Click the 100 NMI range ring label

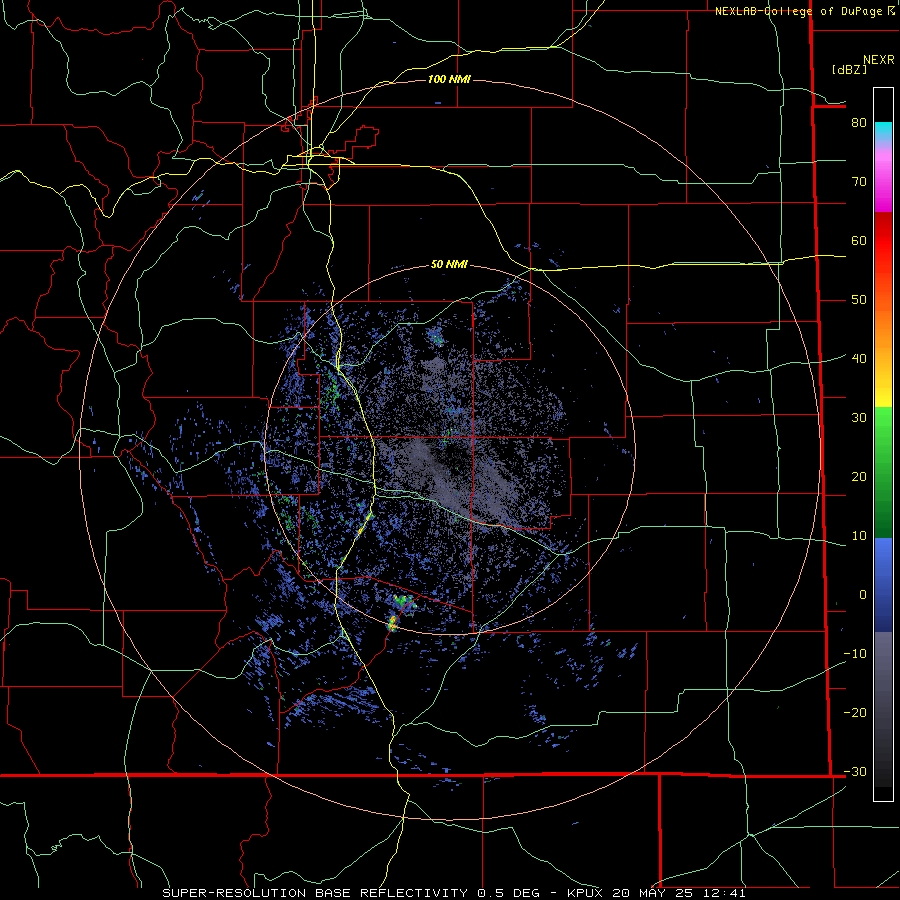(449, 79)
